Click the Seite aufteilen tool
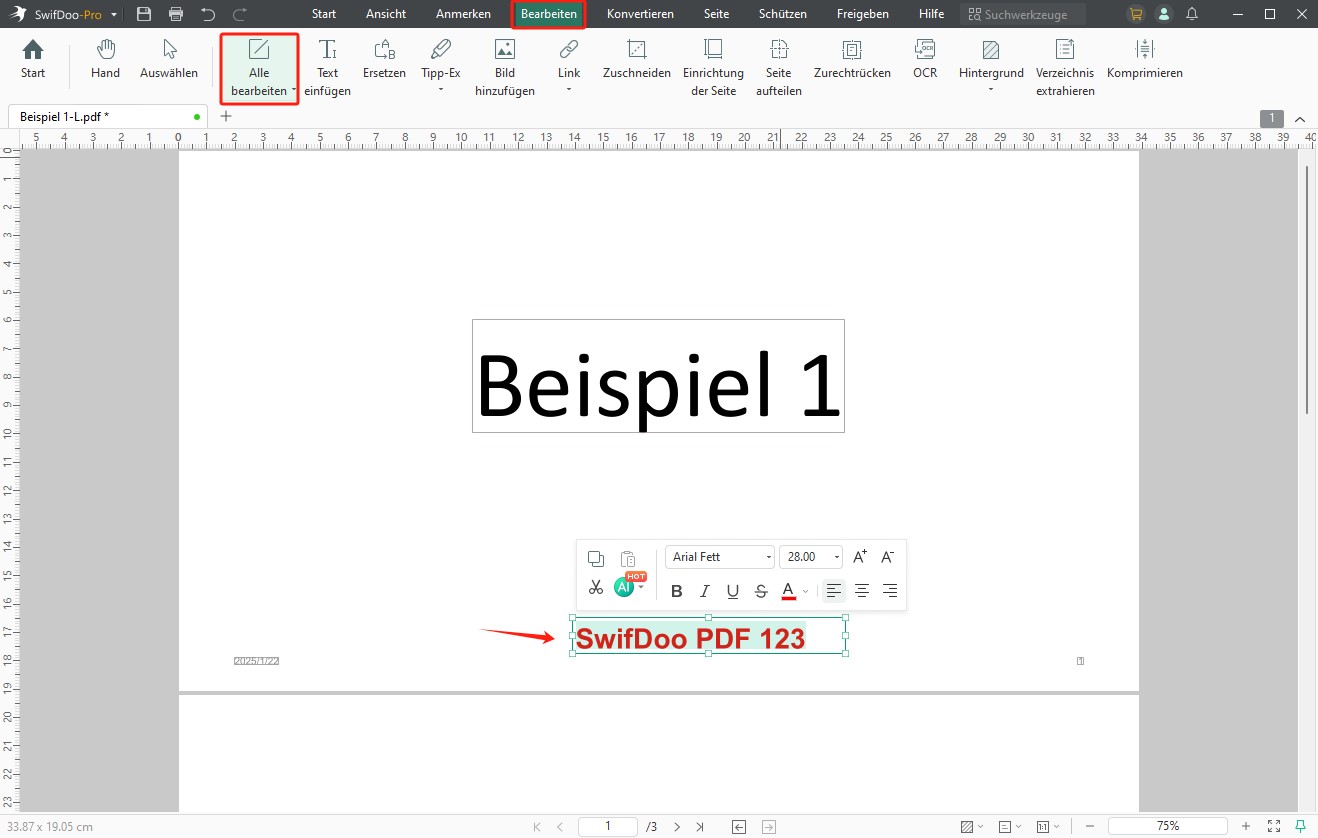 point(779,68)
